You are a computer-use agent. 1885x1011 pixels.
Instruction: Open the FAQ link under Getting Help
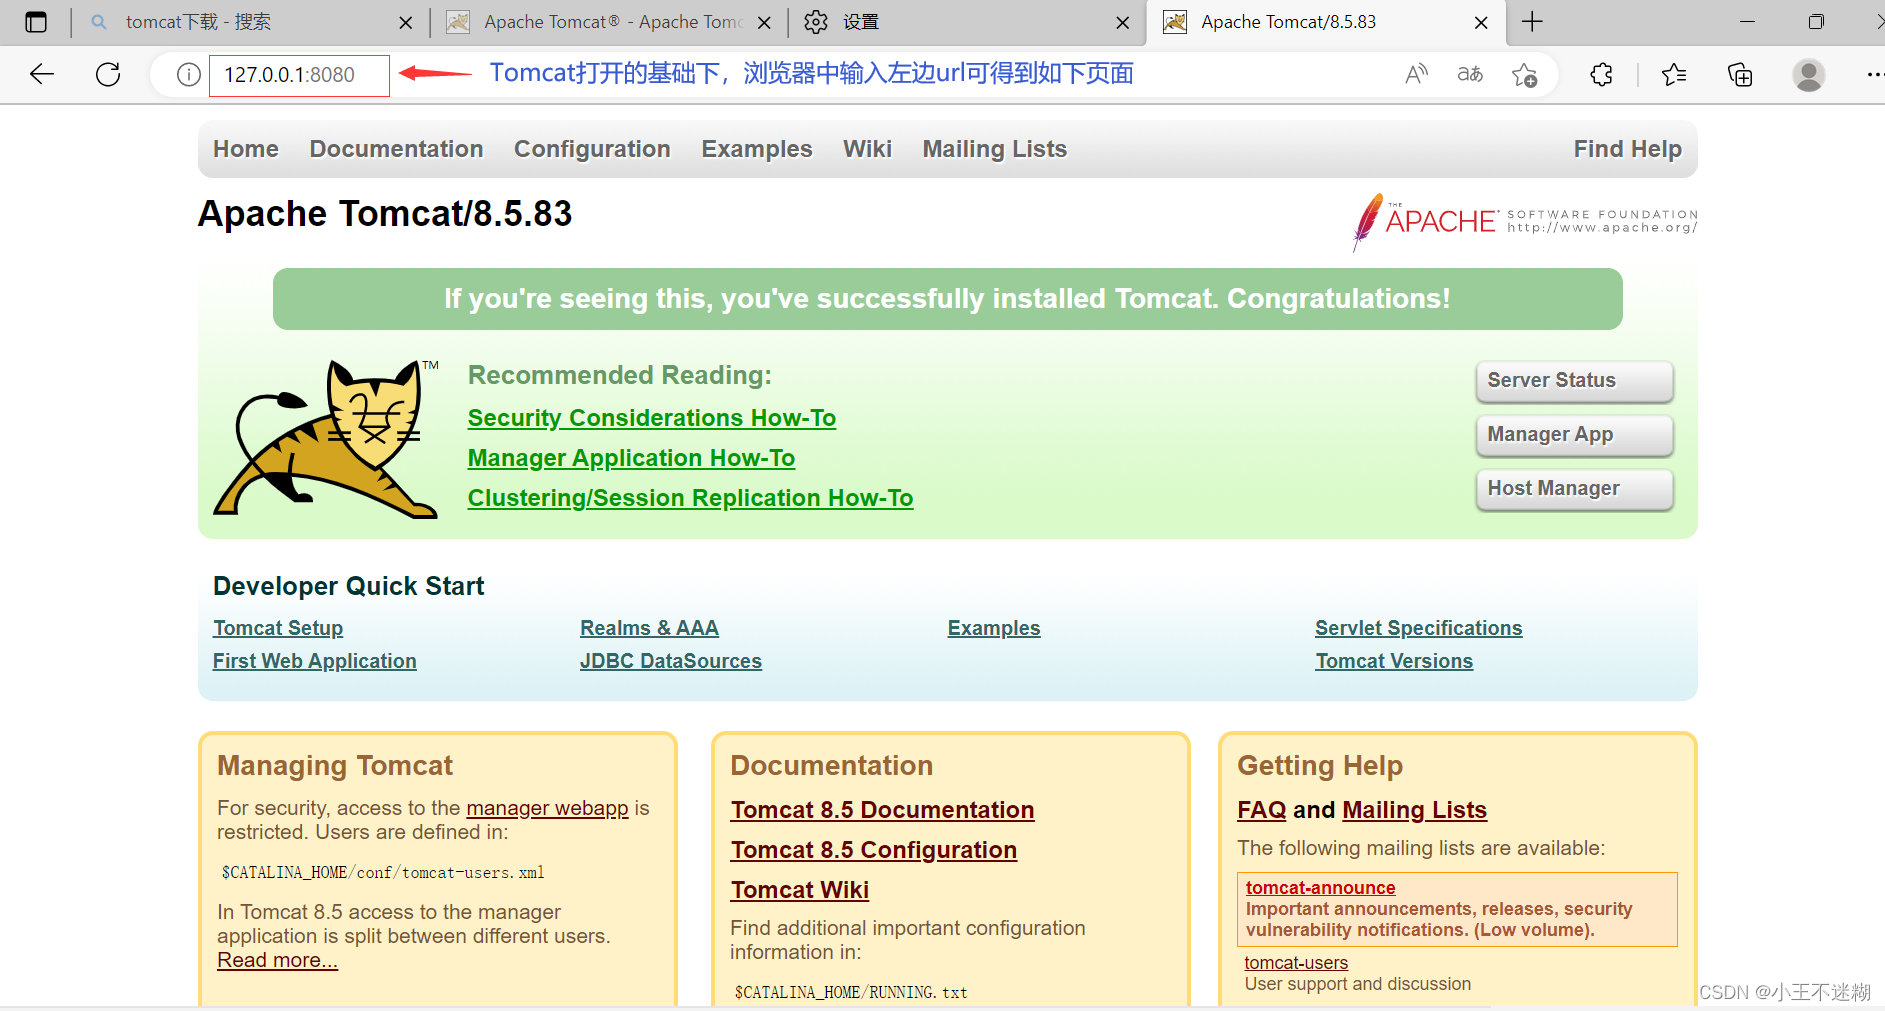1262,810
